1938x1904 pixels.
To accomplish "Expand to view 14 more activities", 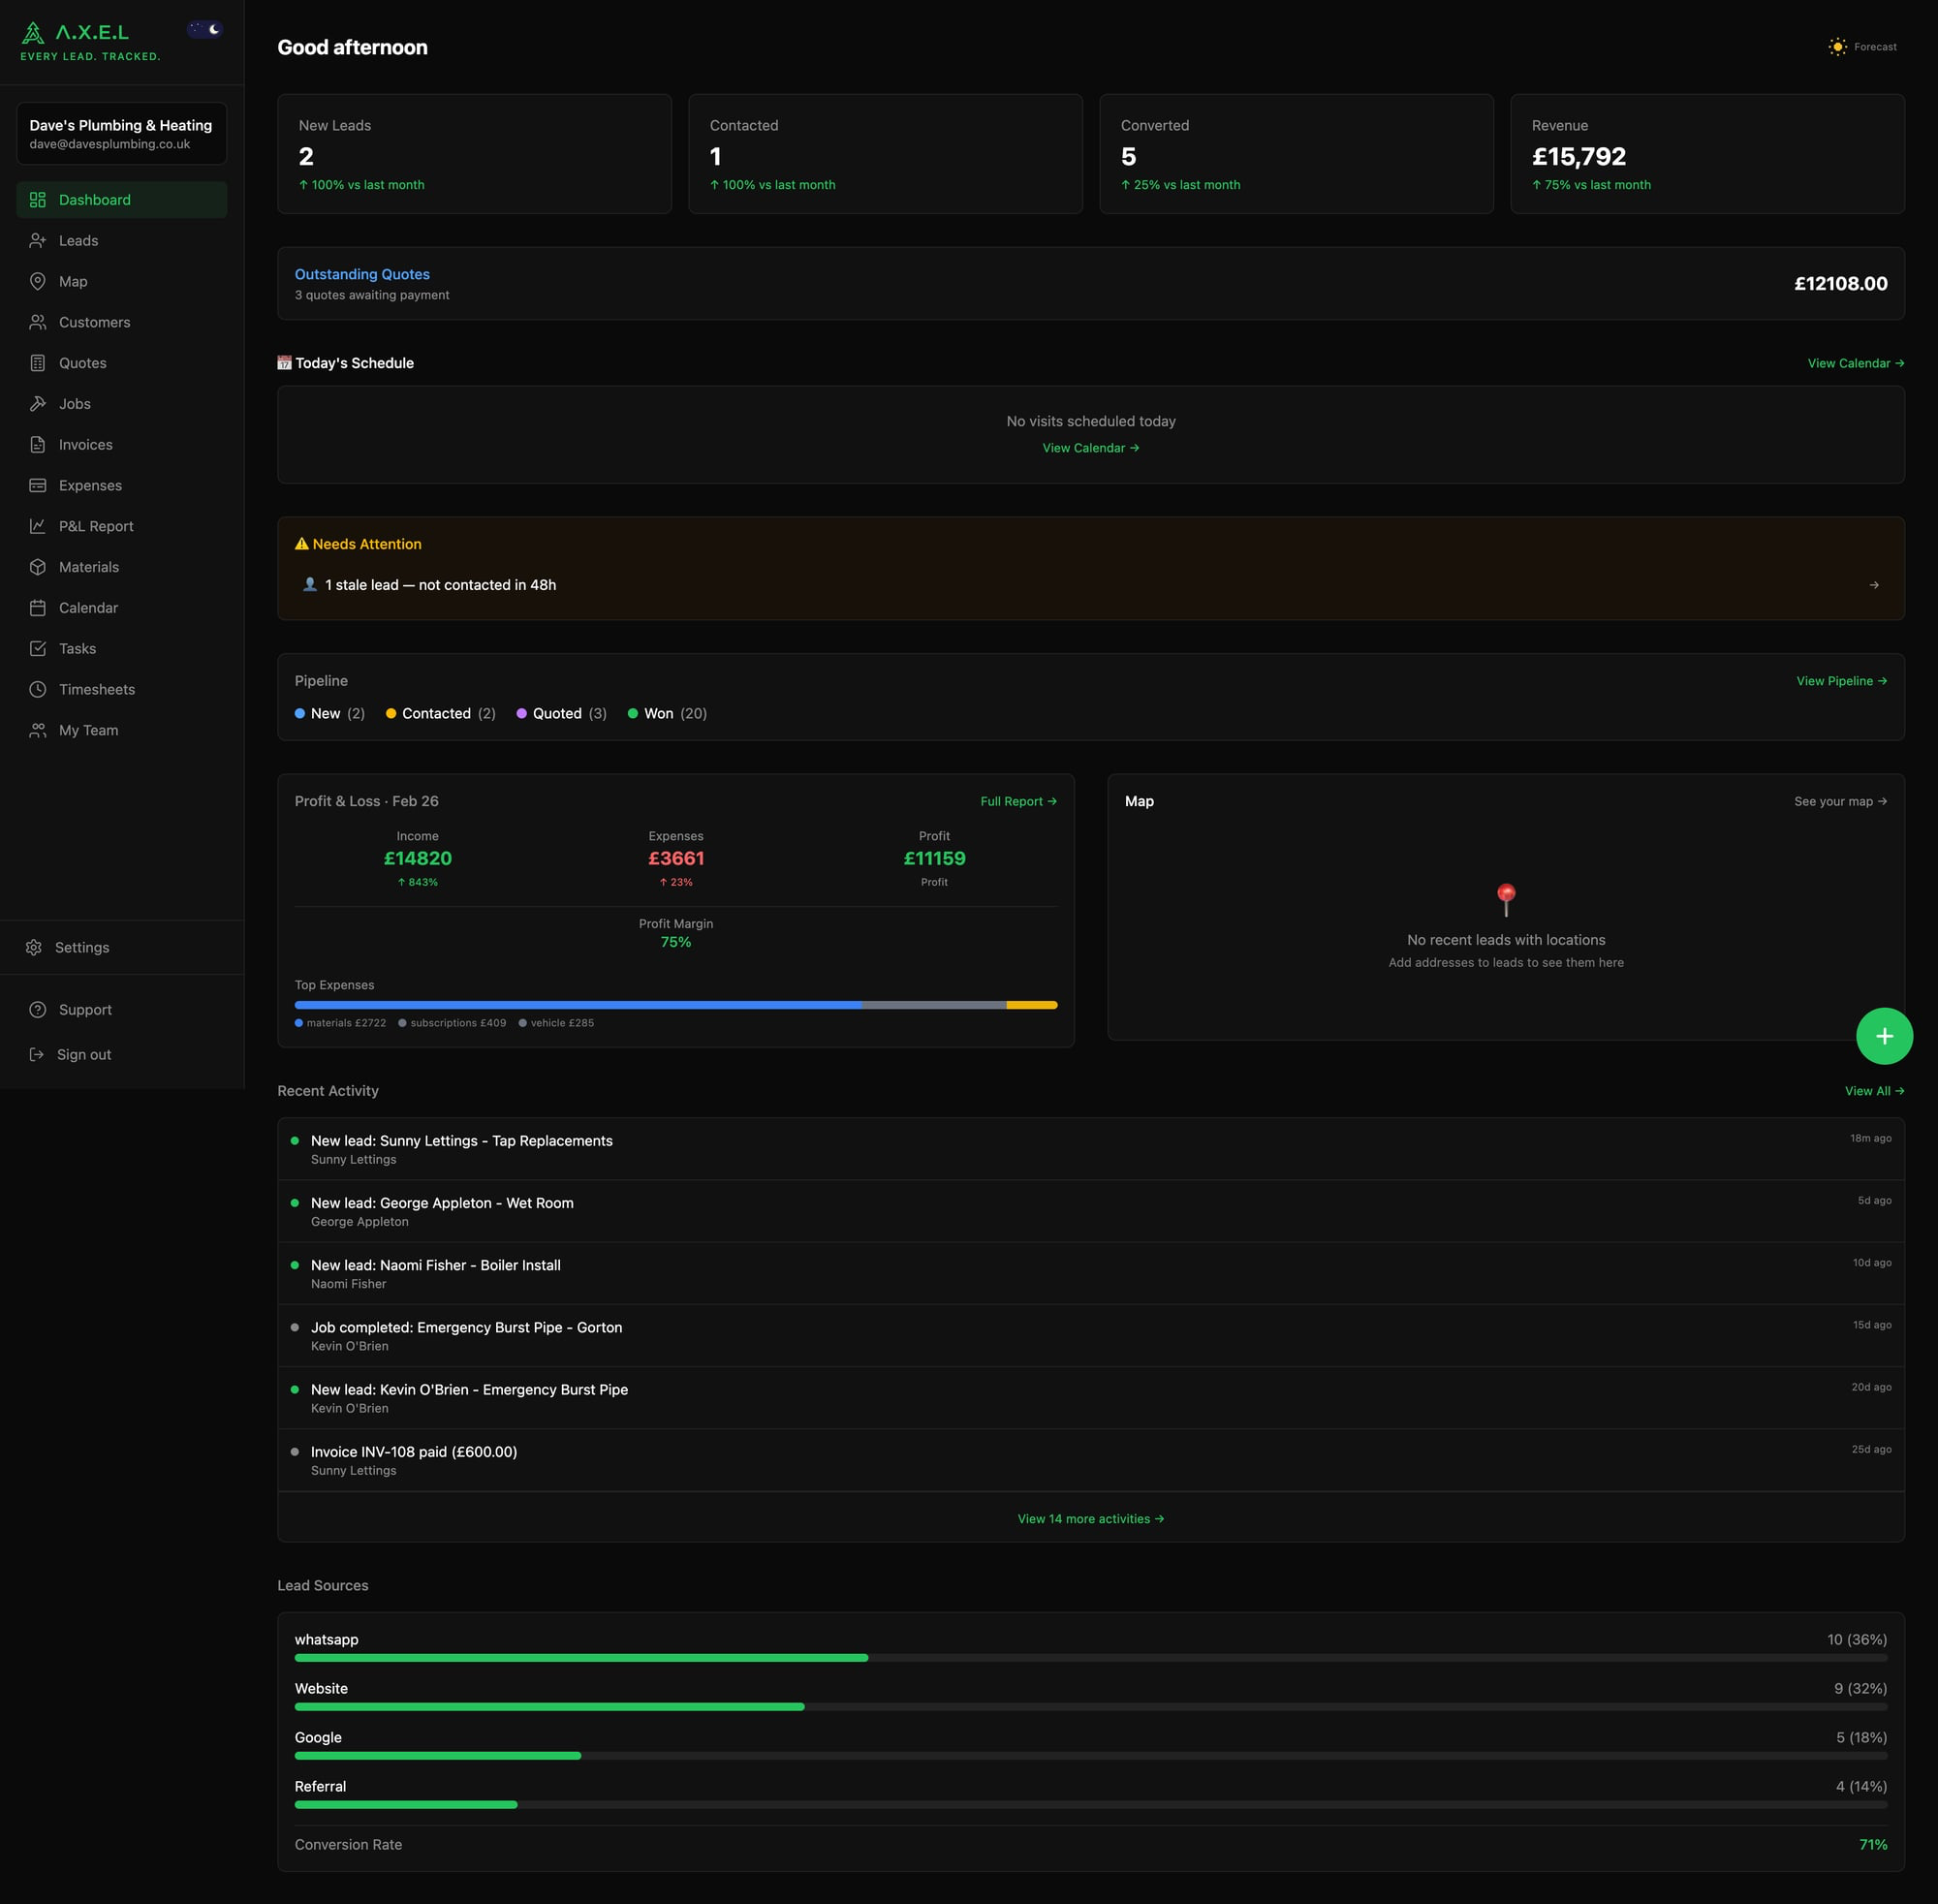I will tap(1090, 1518).
